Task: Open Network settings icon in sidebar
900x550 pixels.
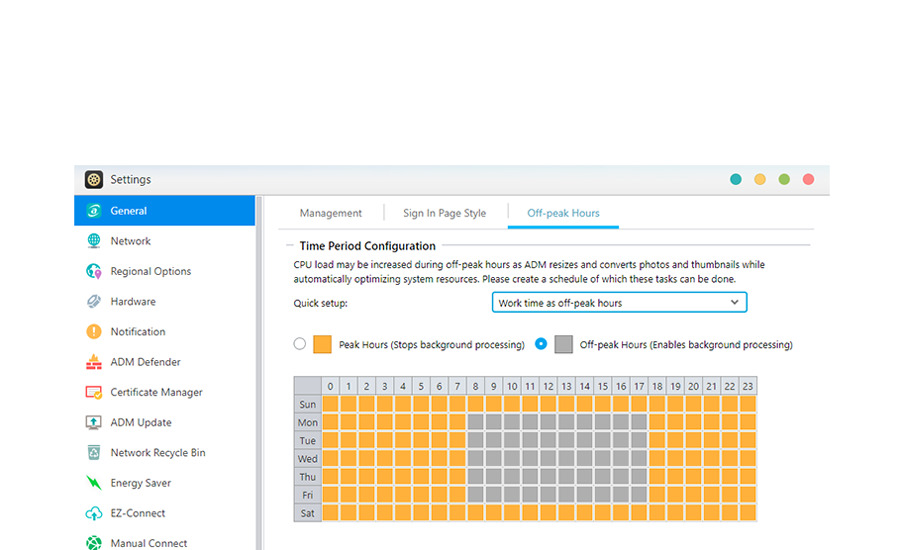Action: click(x=94, y=241)
